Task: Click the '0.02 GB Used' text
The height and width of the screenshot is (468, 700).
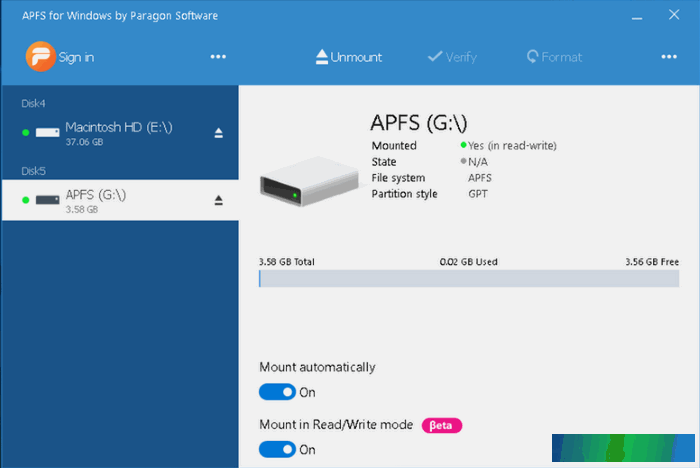Action: pyautogui.click(x=468, y=262)
